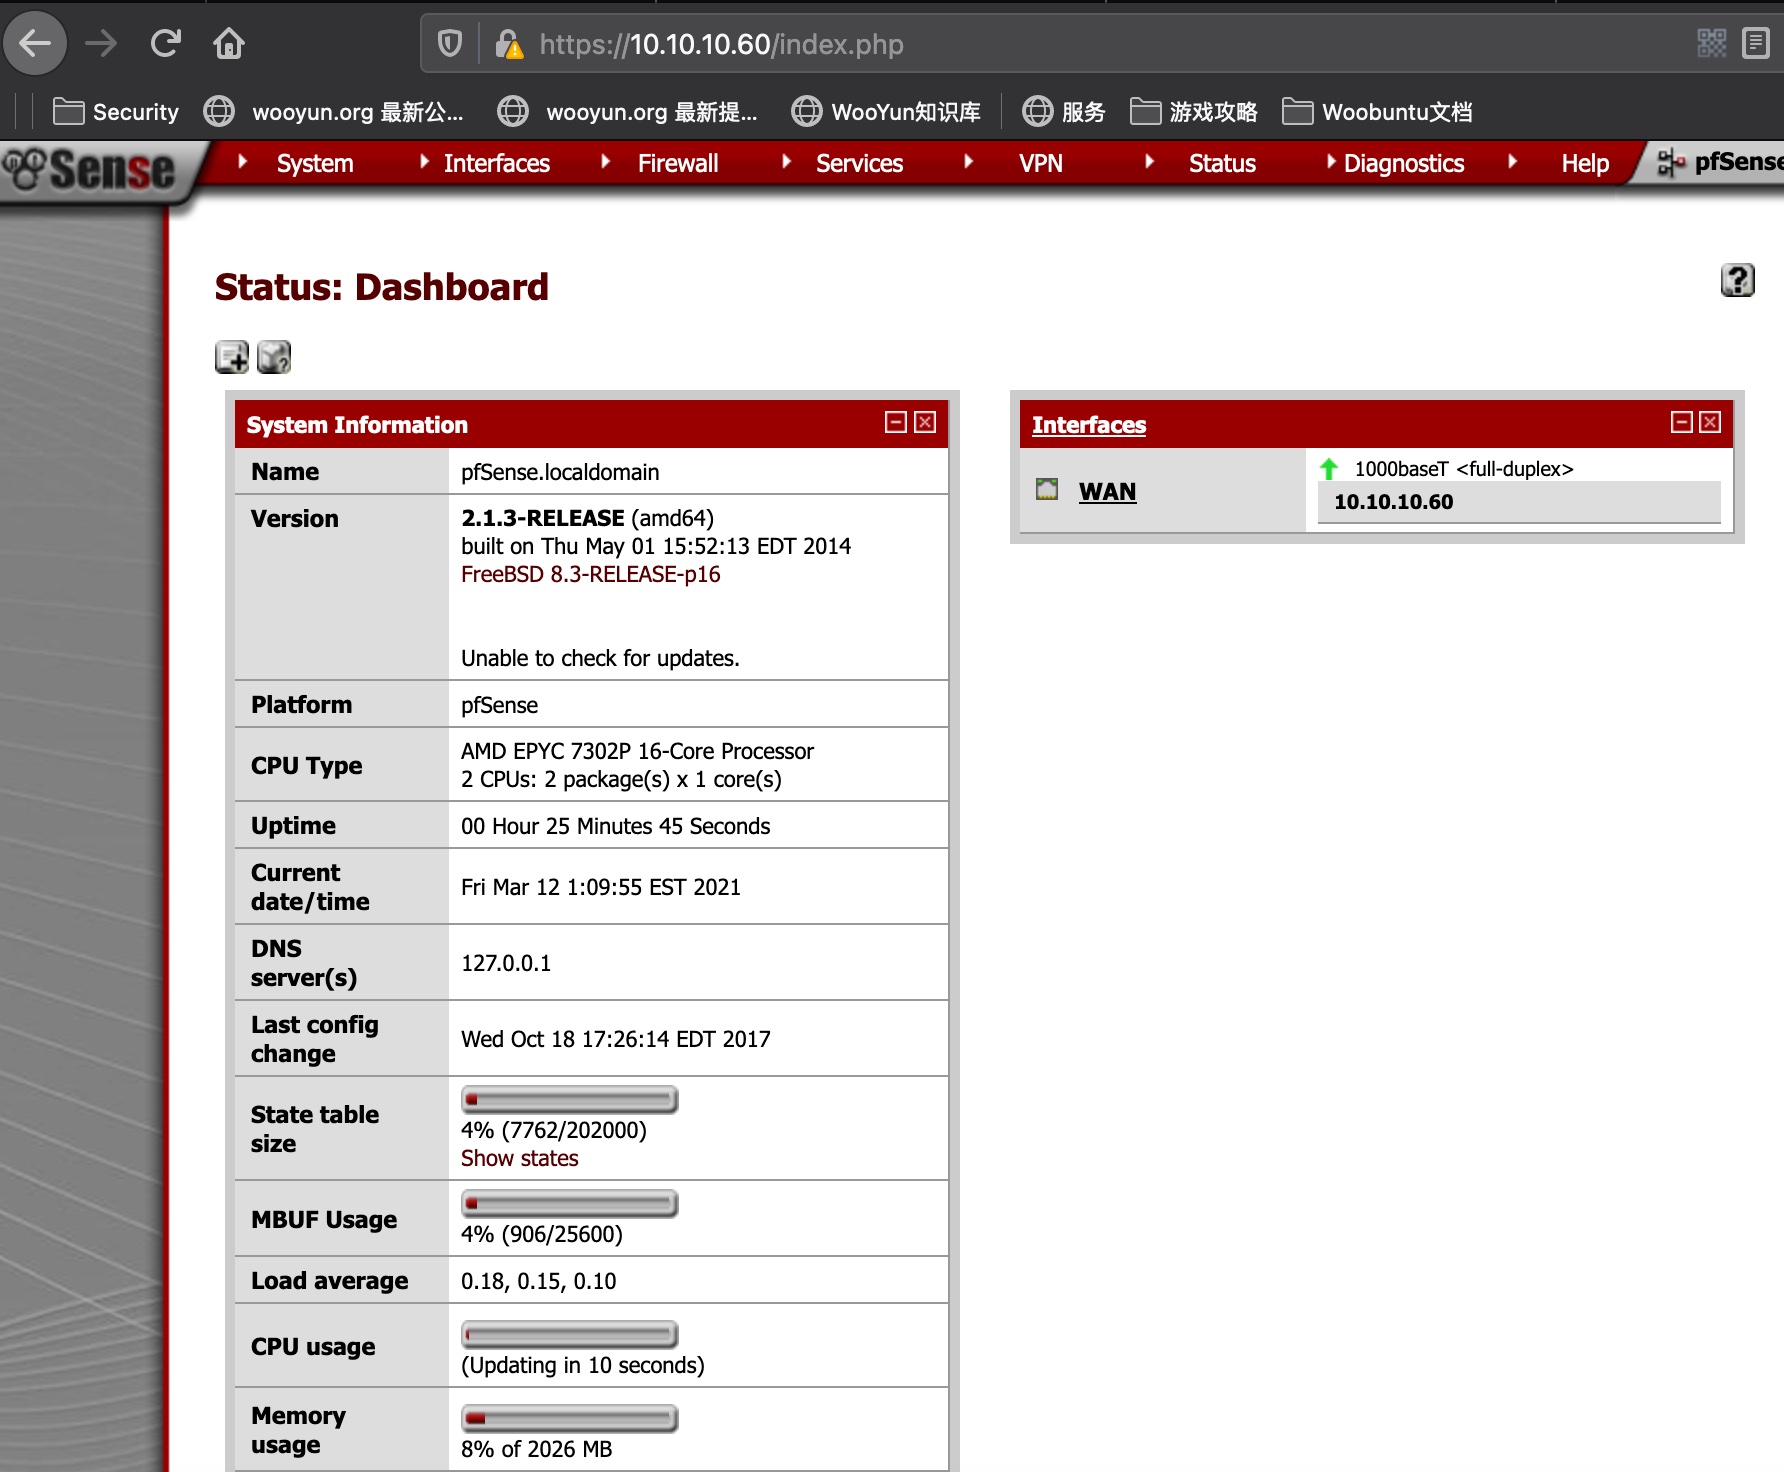Select the load average values 0.18, 0.15, 0.10

click(538, 1281)
